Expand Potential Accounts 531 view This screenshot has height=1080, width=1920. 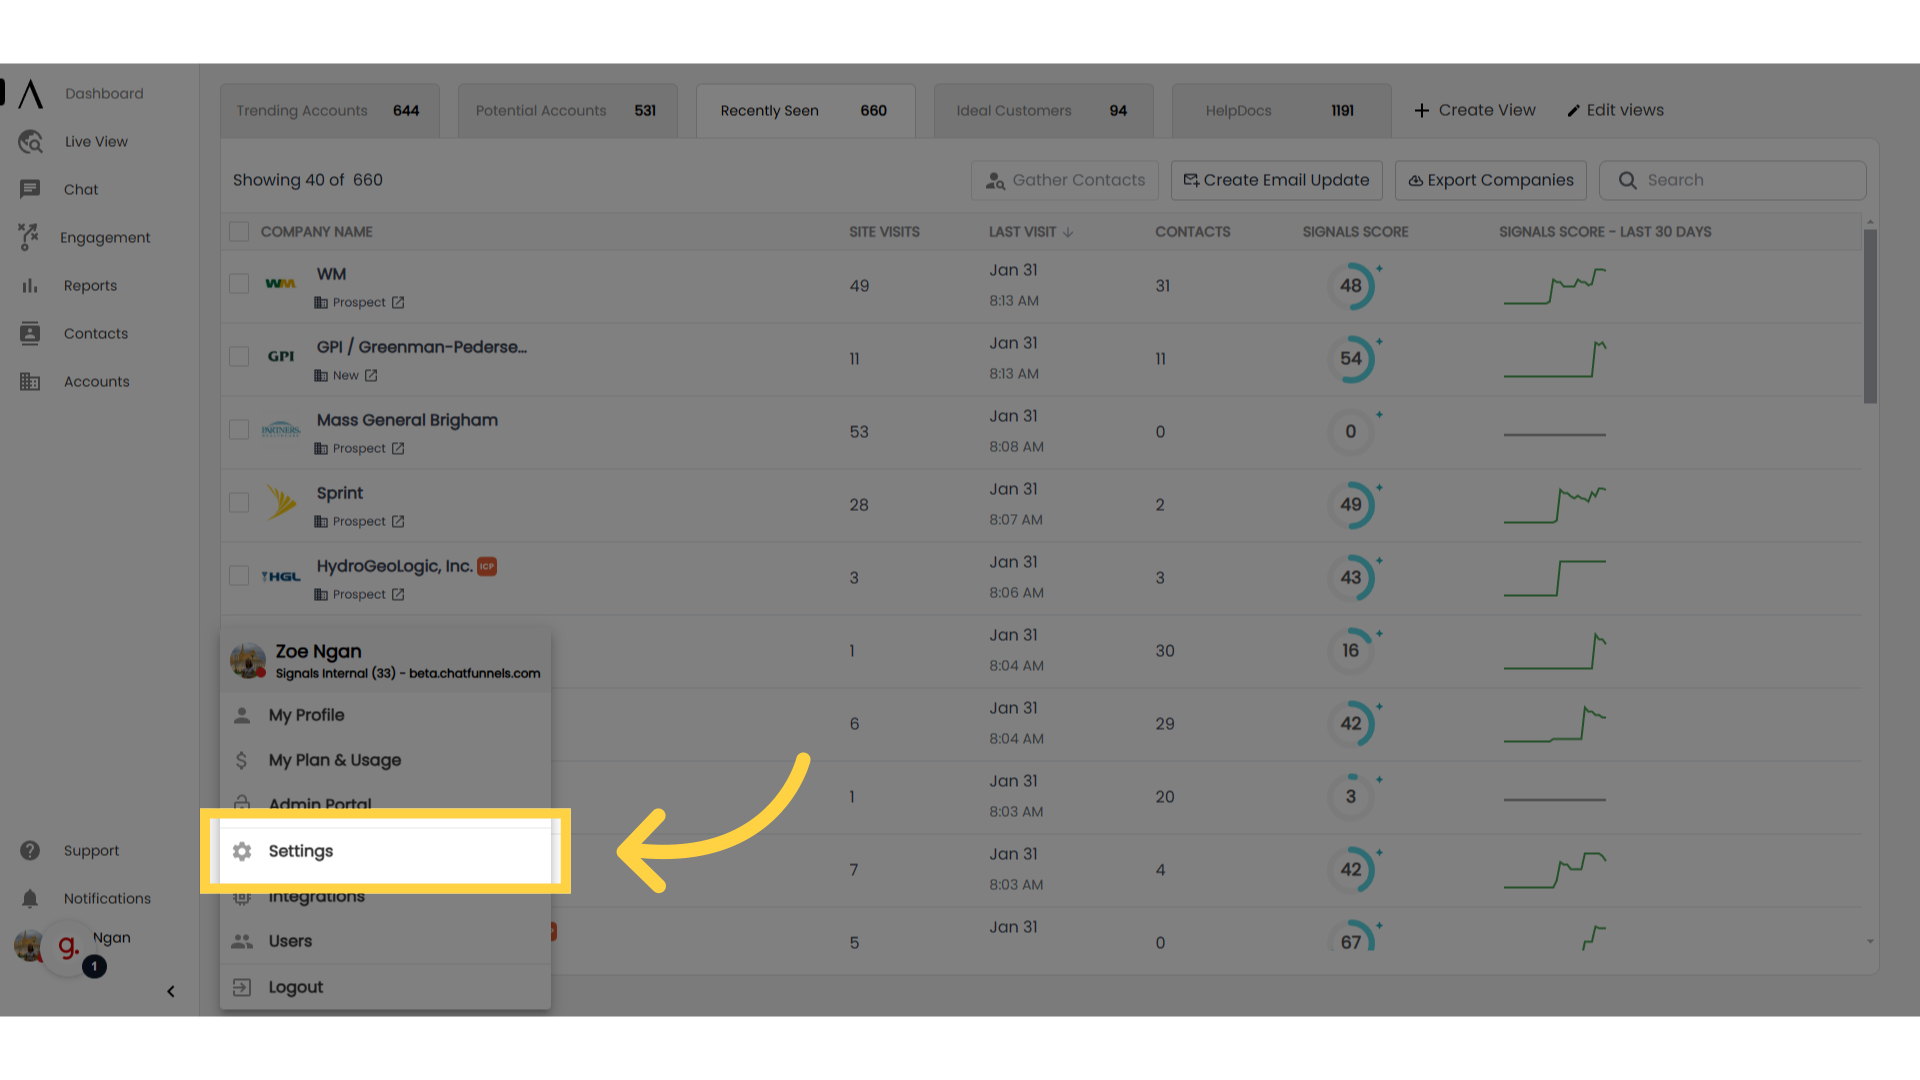tap(567, 109)
